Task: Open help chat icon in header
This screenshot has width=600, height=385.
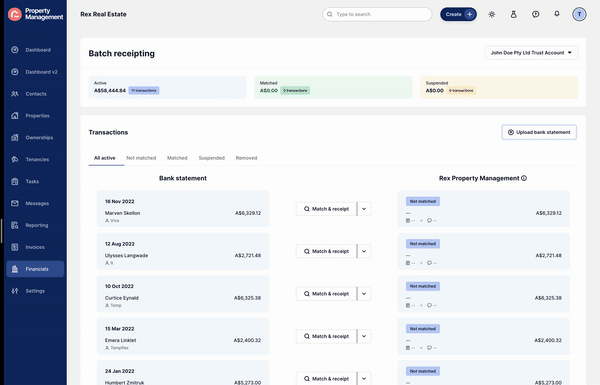Action: click(x=535, y=15)
